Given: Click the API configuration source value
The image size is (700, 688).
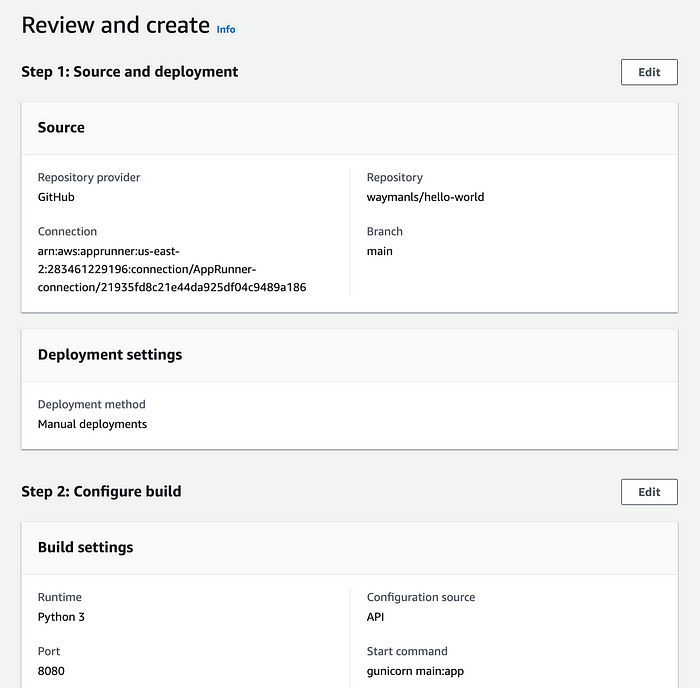Looking at the screenshot, I should click(375, 617).
